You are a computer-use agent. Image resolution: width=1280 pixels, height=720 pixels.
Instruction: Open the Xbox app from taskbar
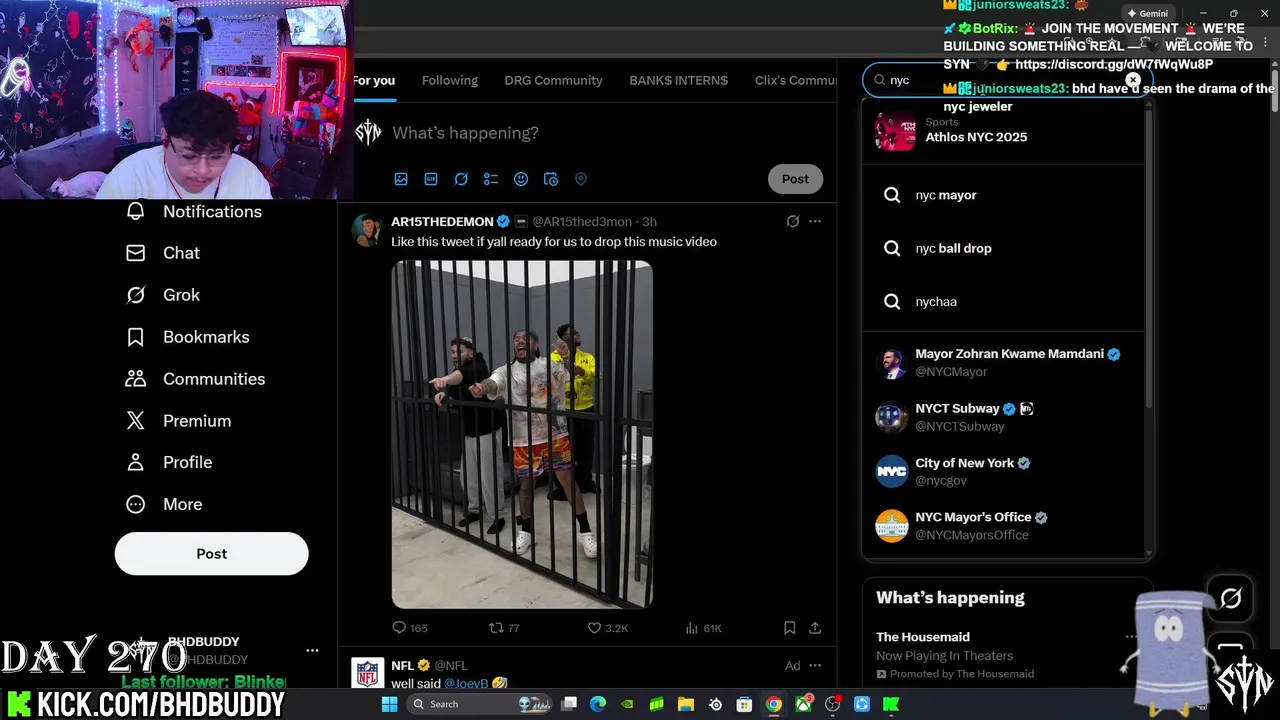(803, 705)
